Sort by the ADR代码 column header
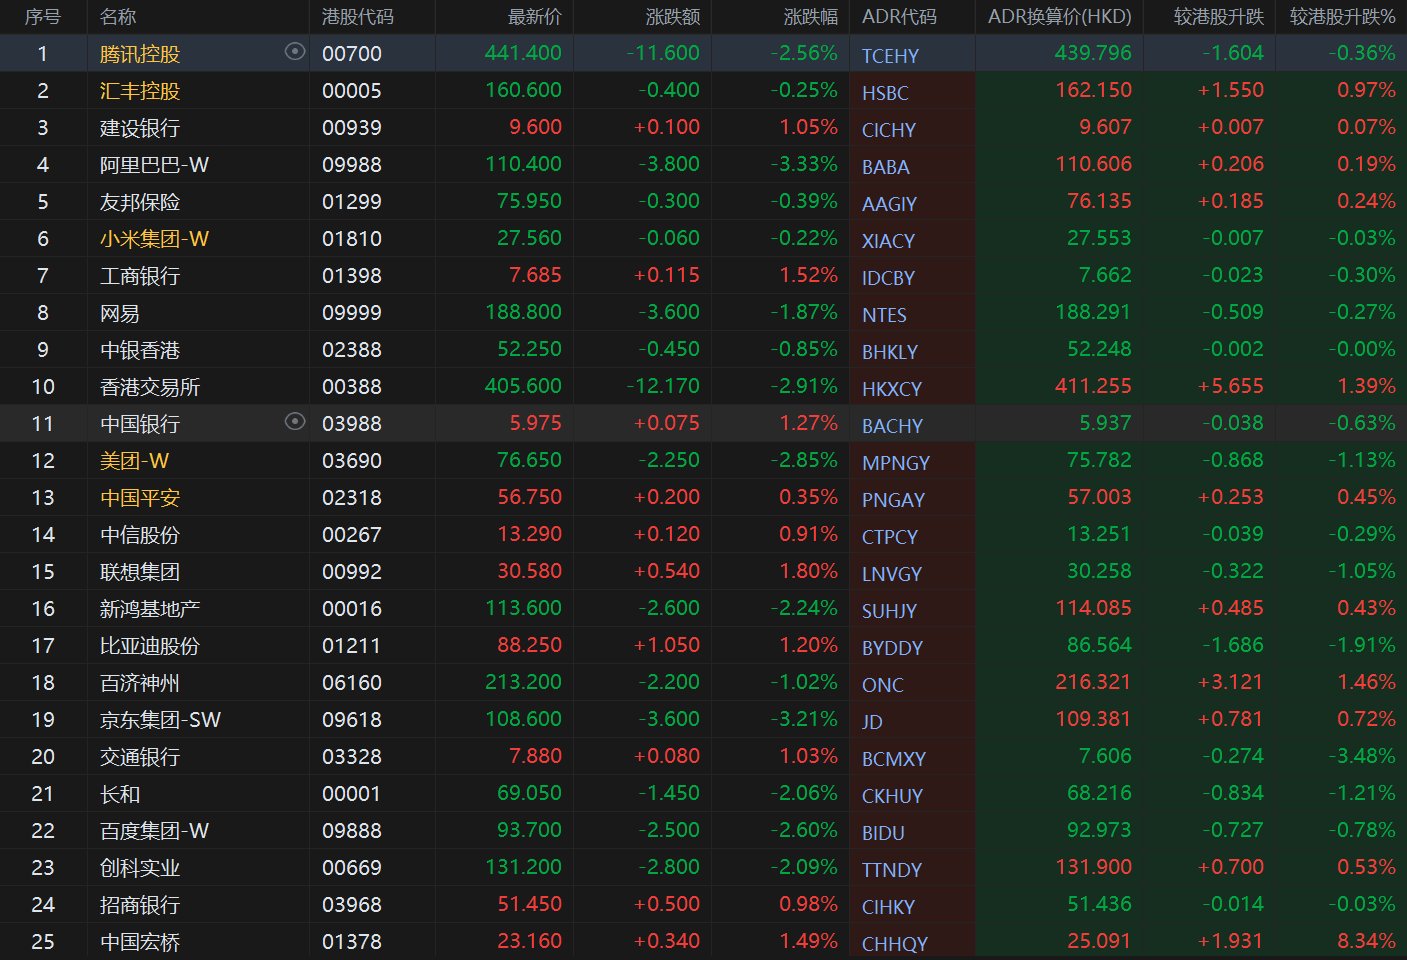 (899, 17)
